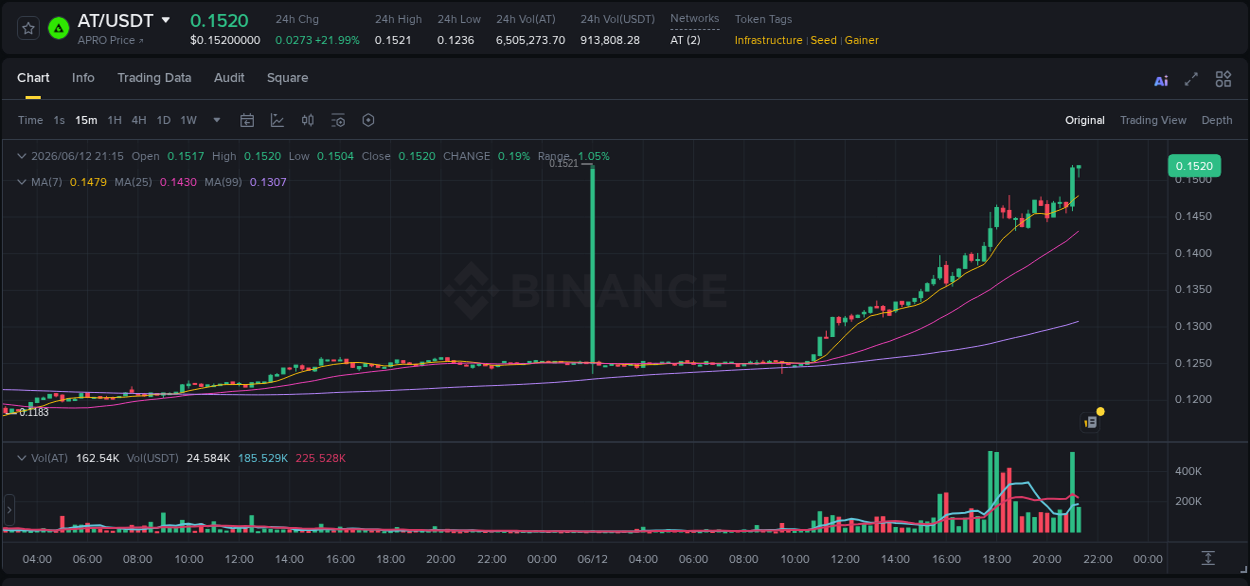
Task: Click the Seed token tag
Action: [x=823, y=40]
